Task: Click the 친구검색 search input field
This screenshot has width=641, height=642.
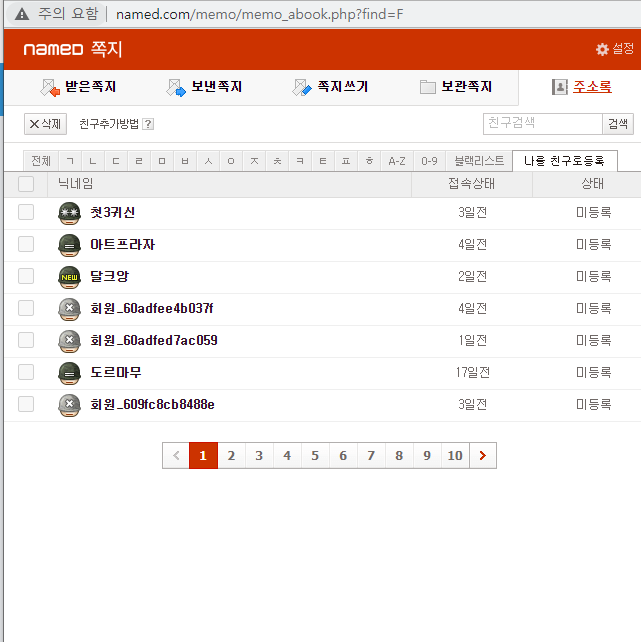Action: click(543, 124)
